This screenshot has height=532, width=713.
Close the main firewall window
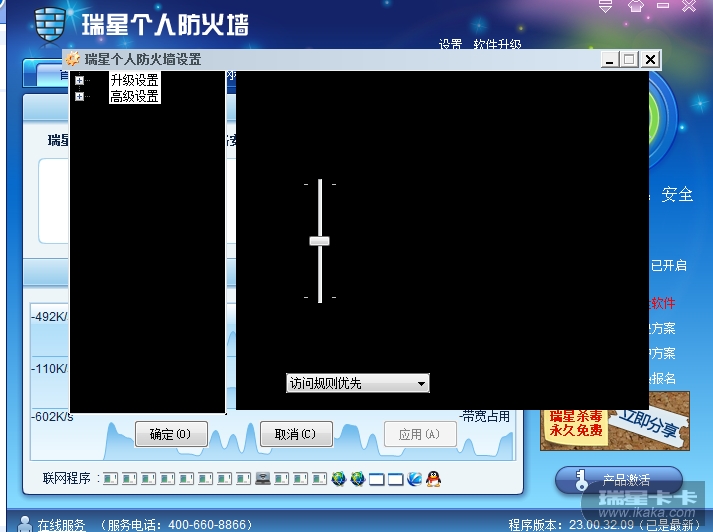pyautogui.click(x=688, y=6)
